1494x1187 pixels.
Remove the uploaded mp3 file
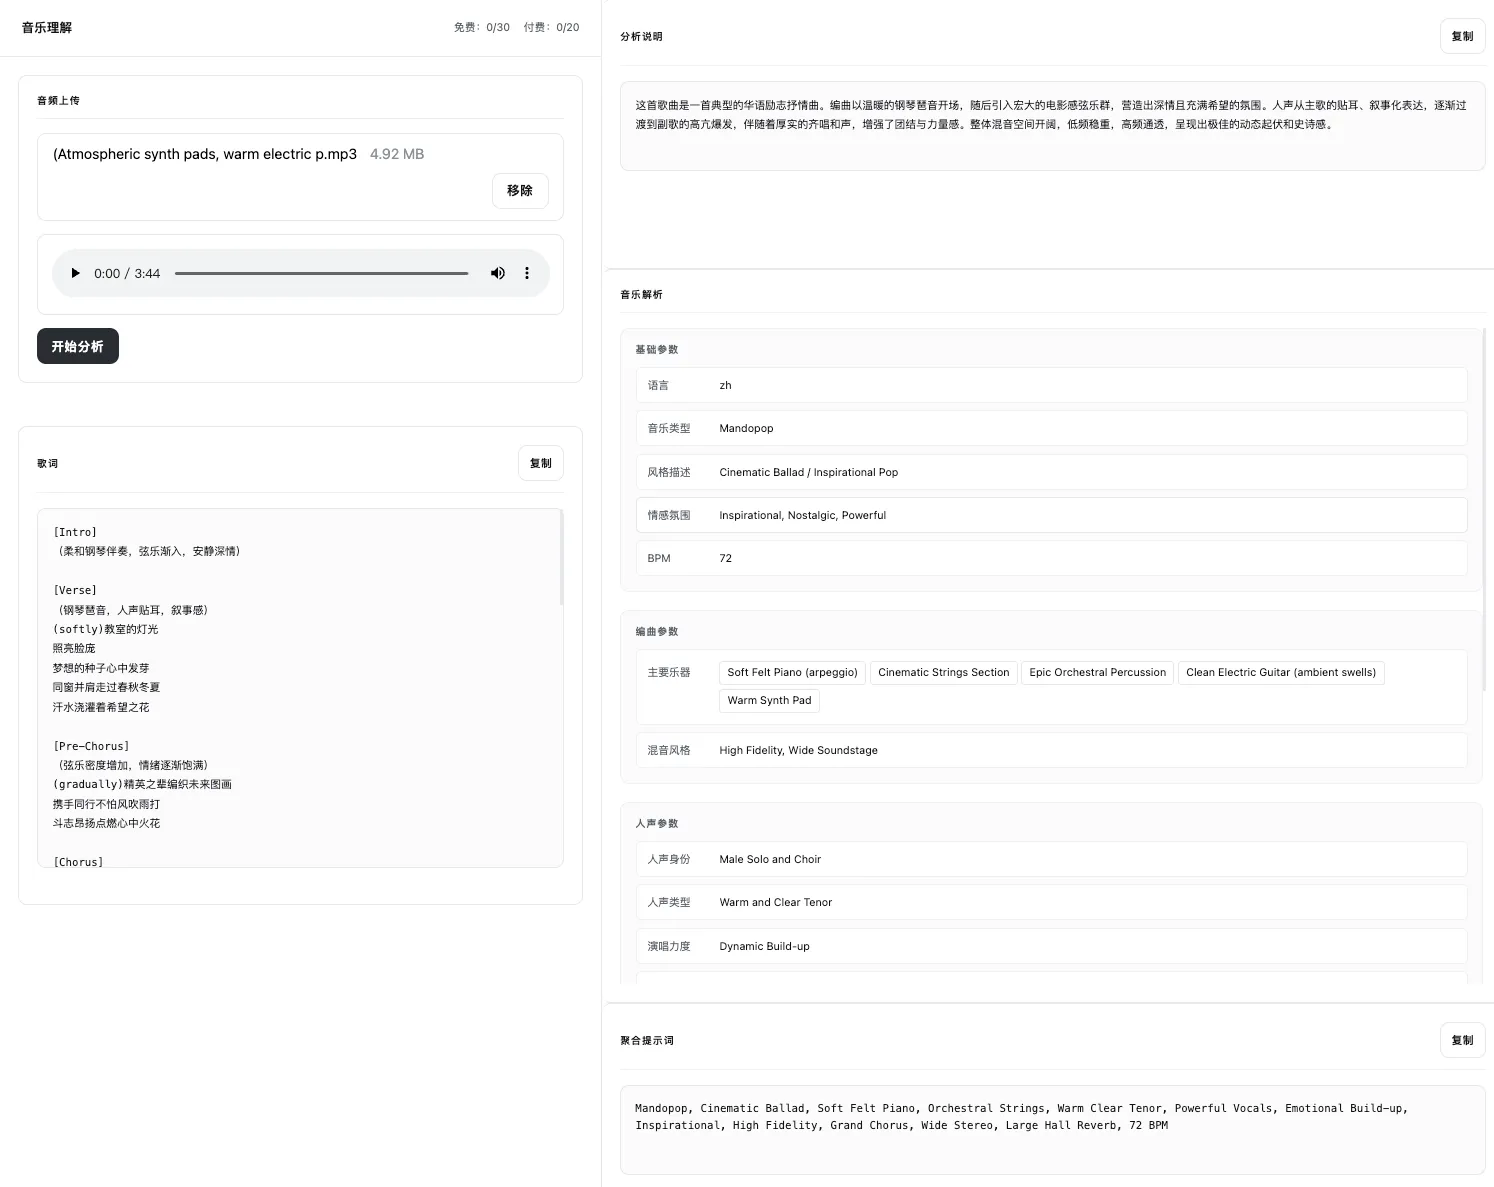point(519,190)
